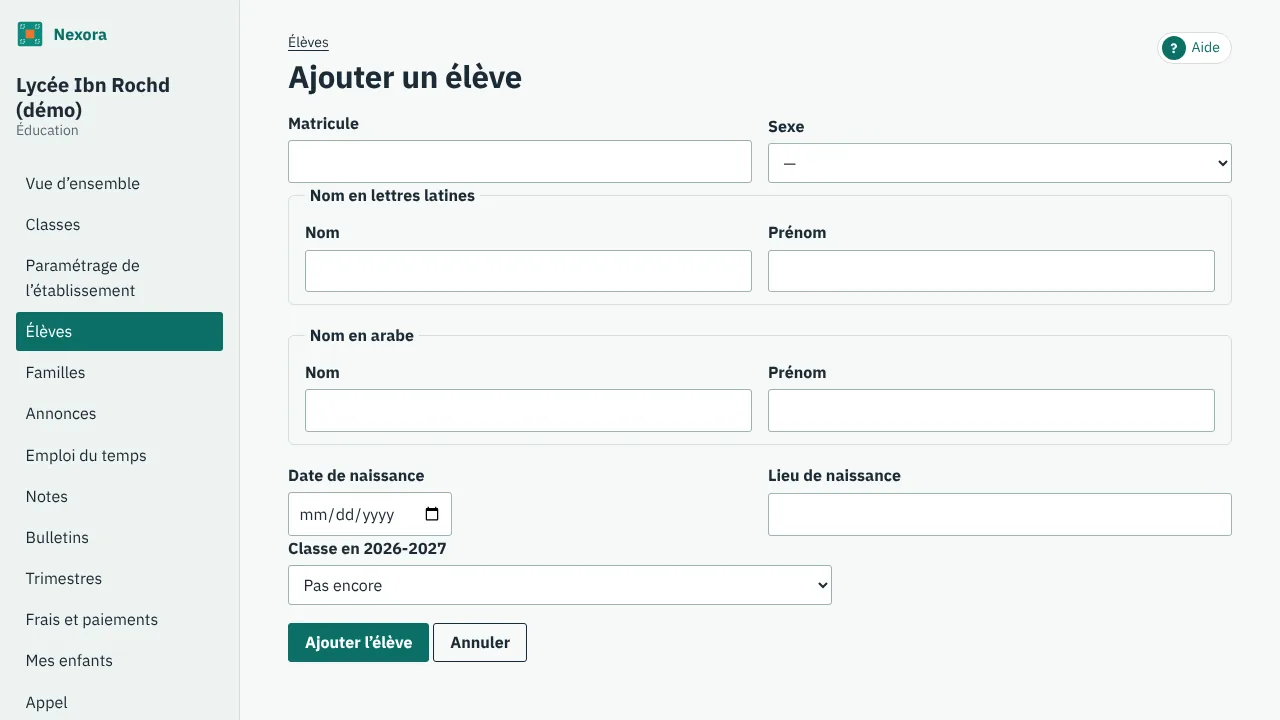The height and width of the screenshot is (720, 1280).
Task: Select Élèves in the sidebar
Action: coord(119,332)
